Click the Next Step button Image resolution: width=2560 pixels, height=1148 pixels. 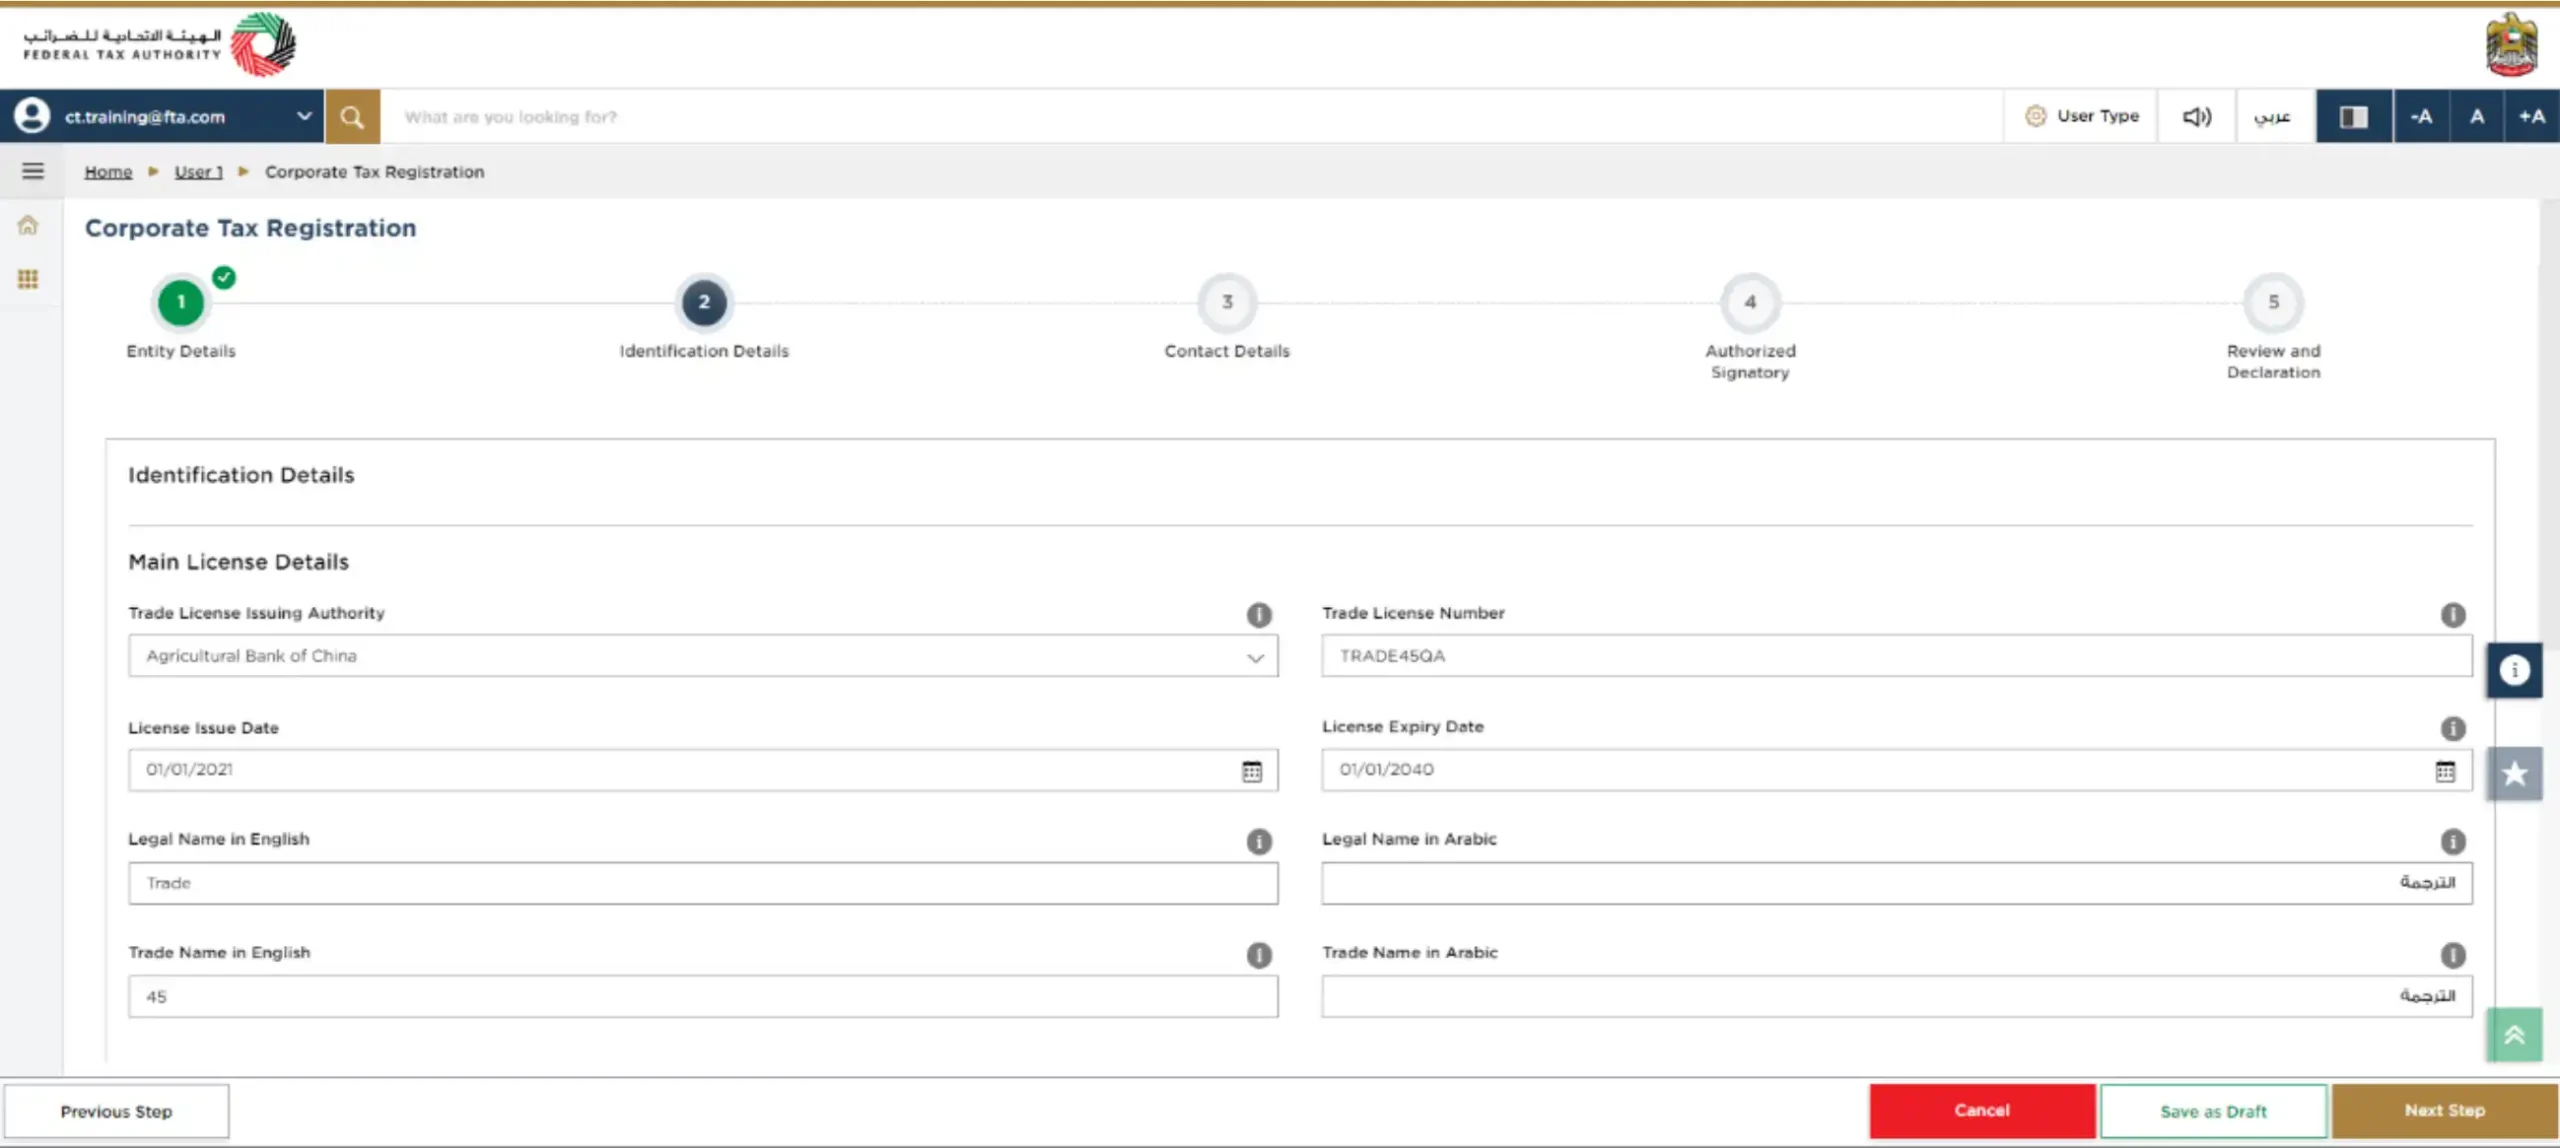tap(2444, 1110)
